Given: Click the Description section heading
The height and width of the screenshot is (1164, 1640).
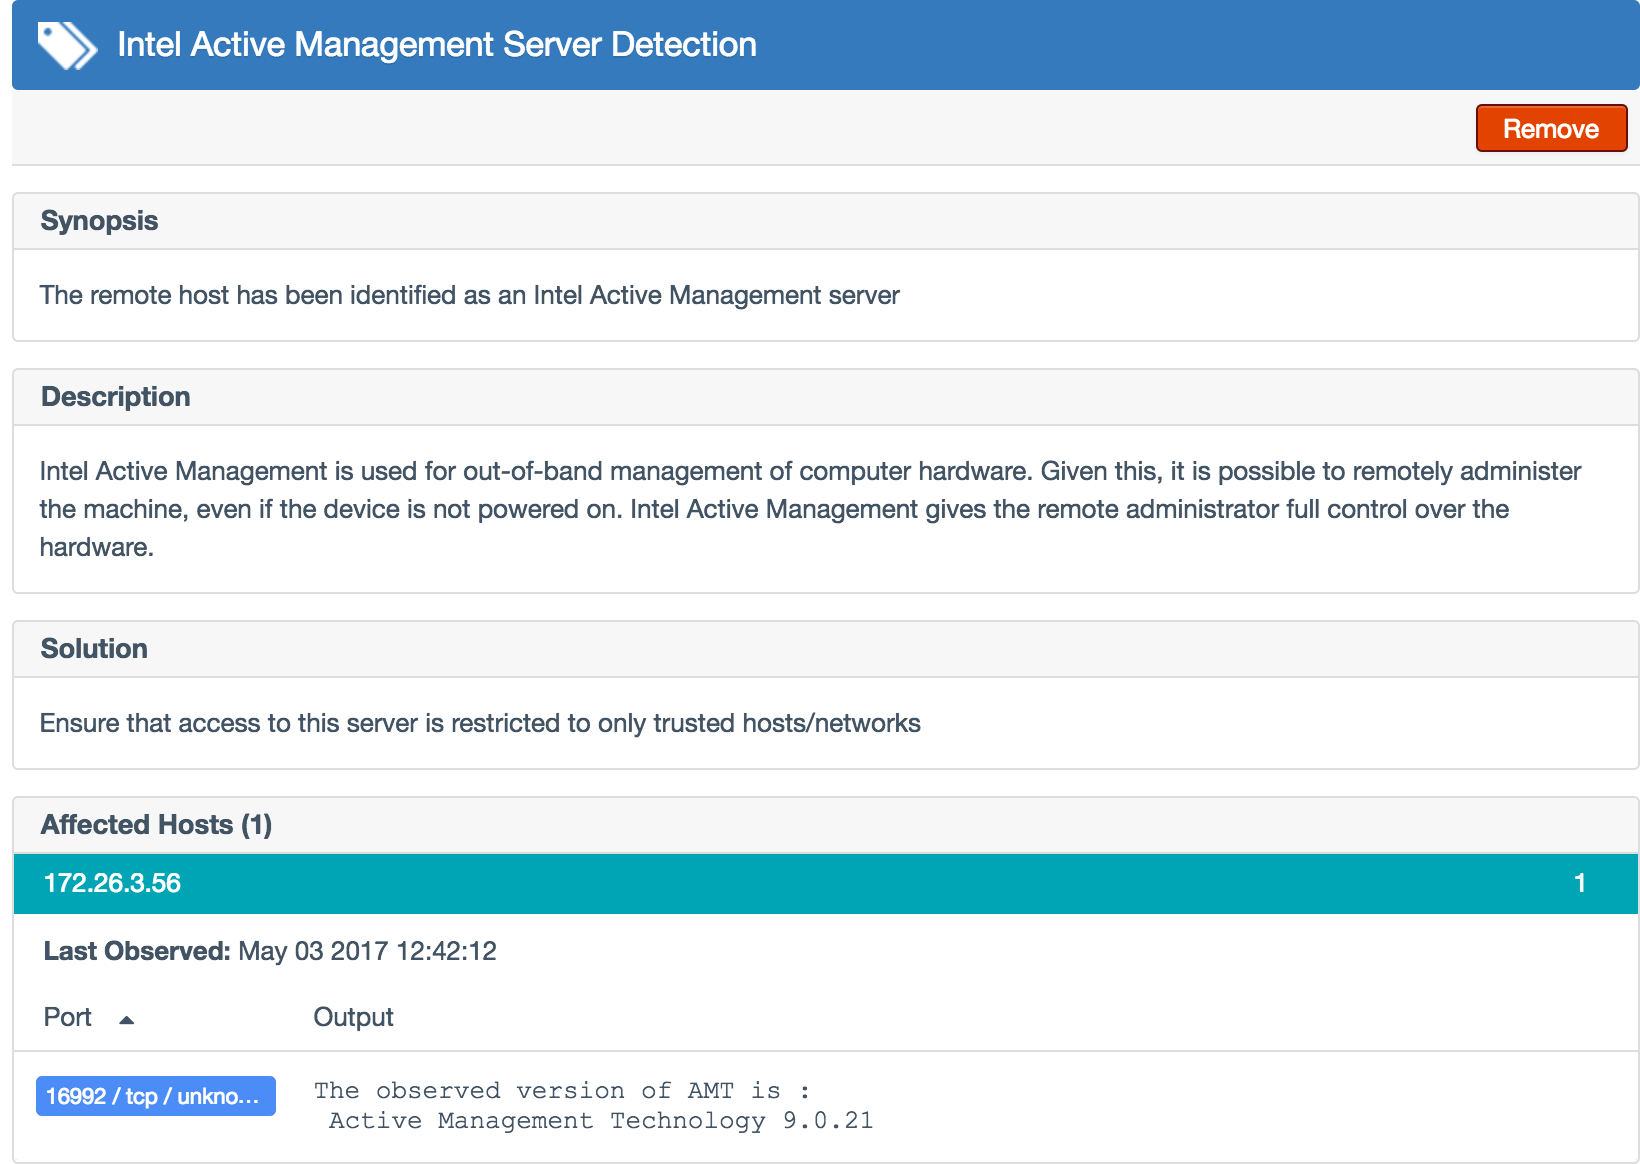Looking at the screenshot, I should click(x=116, y=397).
